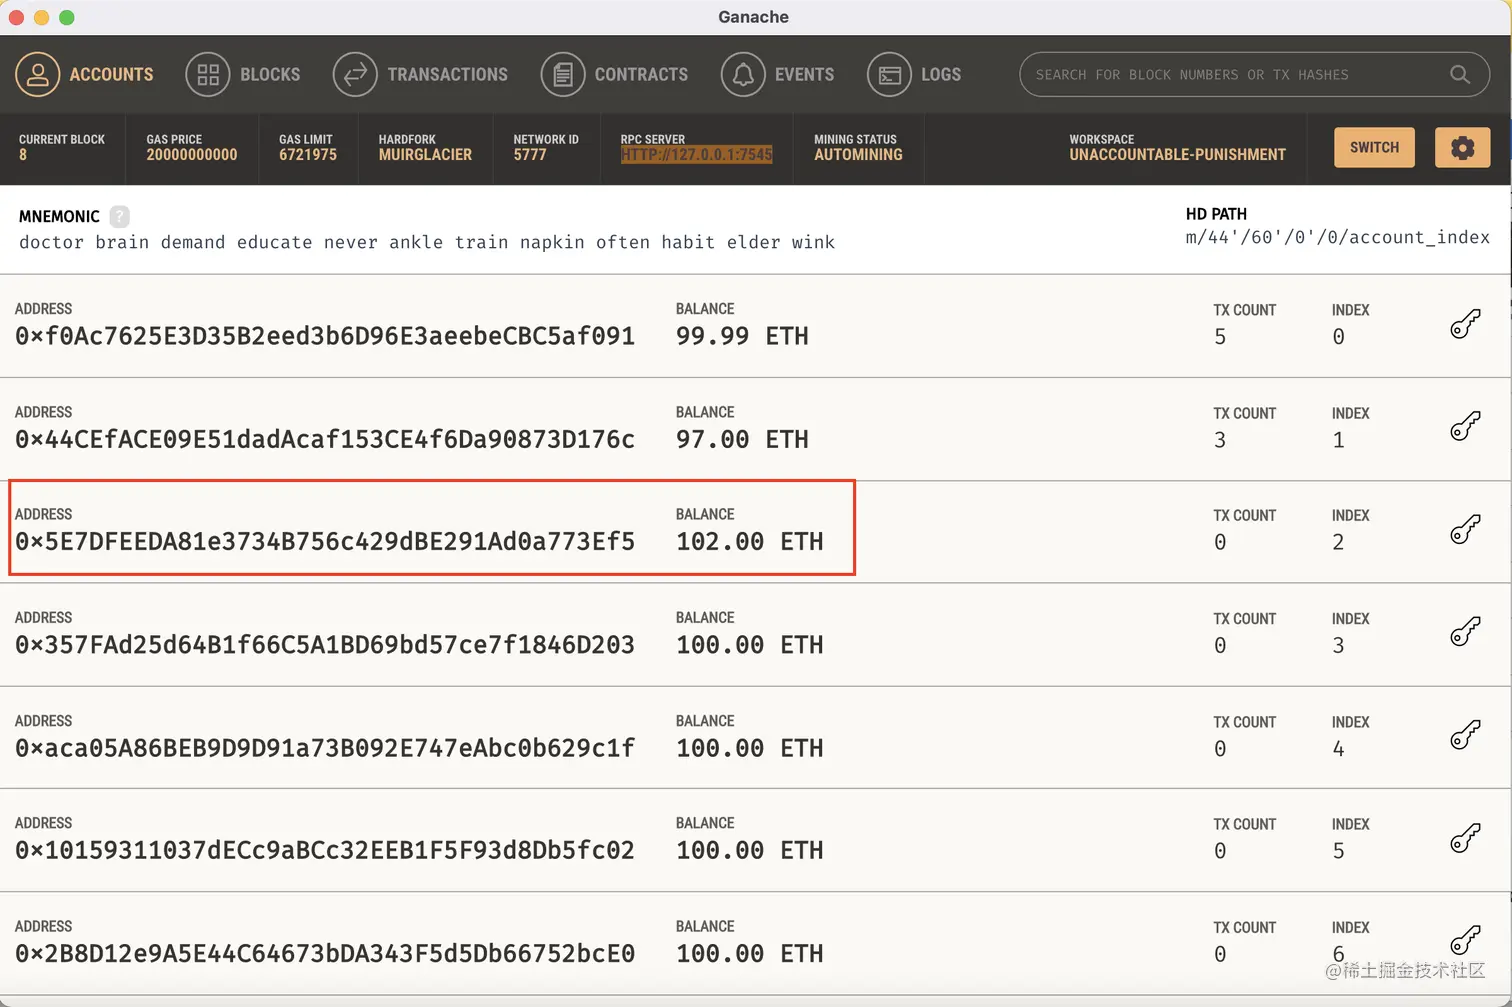The height and width of the screenshot is (1007, 1512).
Task: Click address 0x2B8D12e9A5E44C64673bDA343F5d5Db66752bcE0
Action: tap(325, 953)
